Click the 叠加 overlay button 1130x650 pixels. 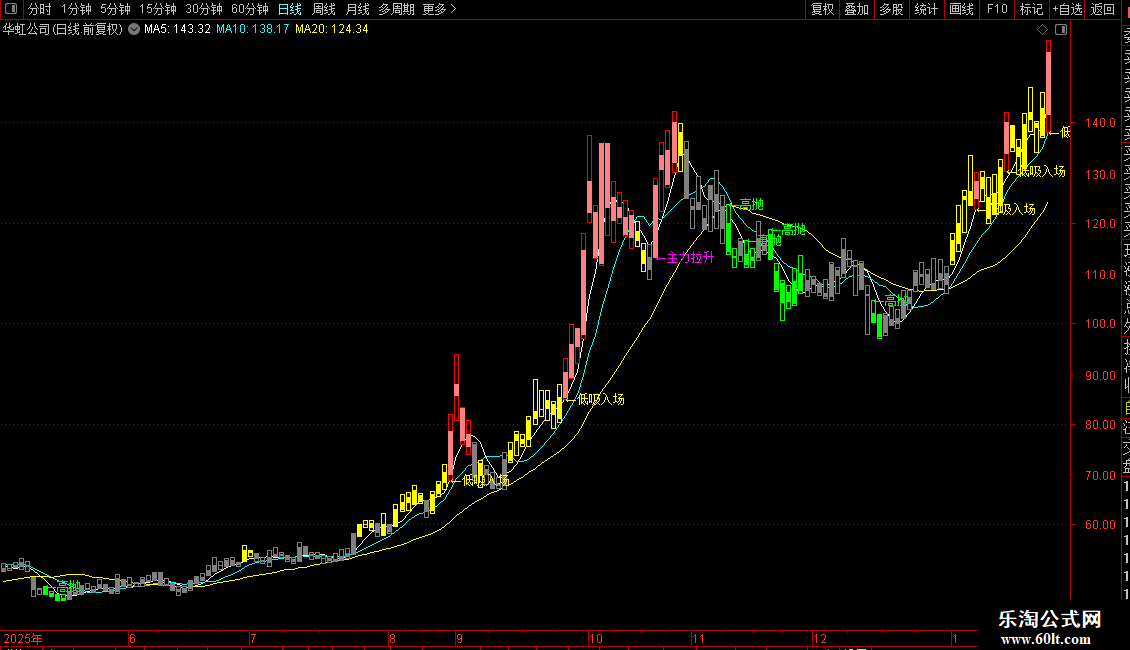pyautogui.click(x=856, y=9)
